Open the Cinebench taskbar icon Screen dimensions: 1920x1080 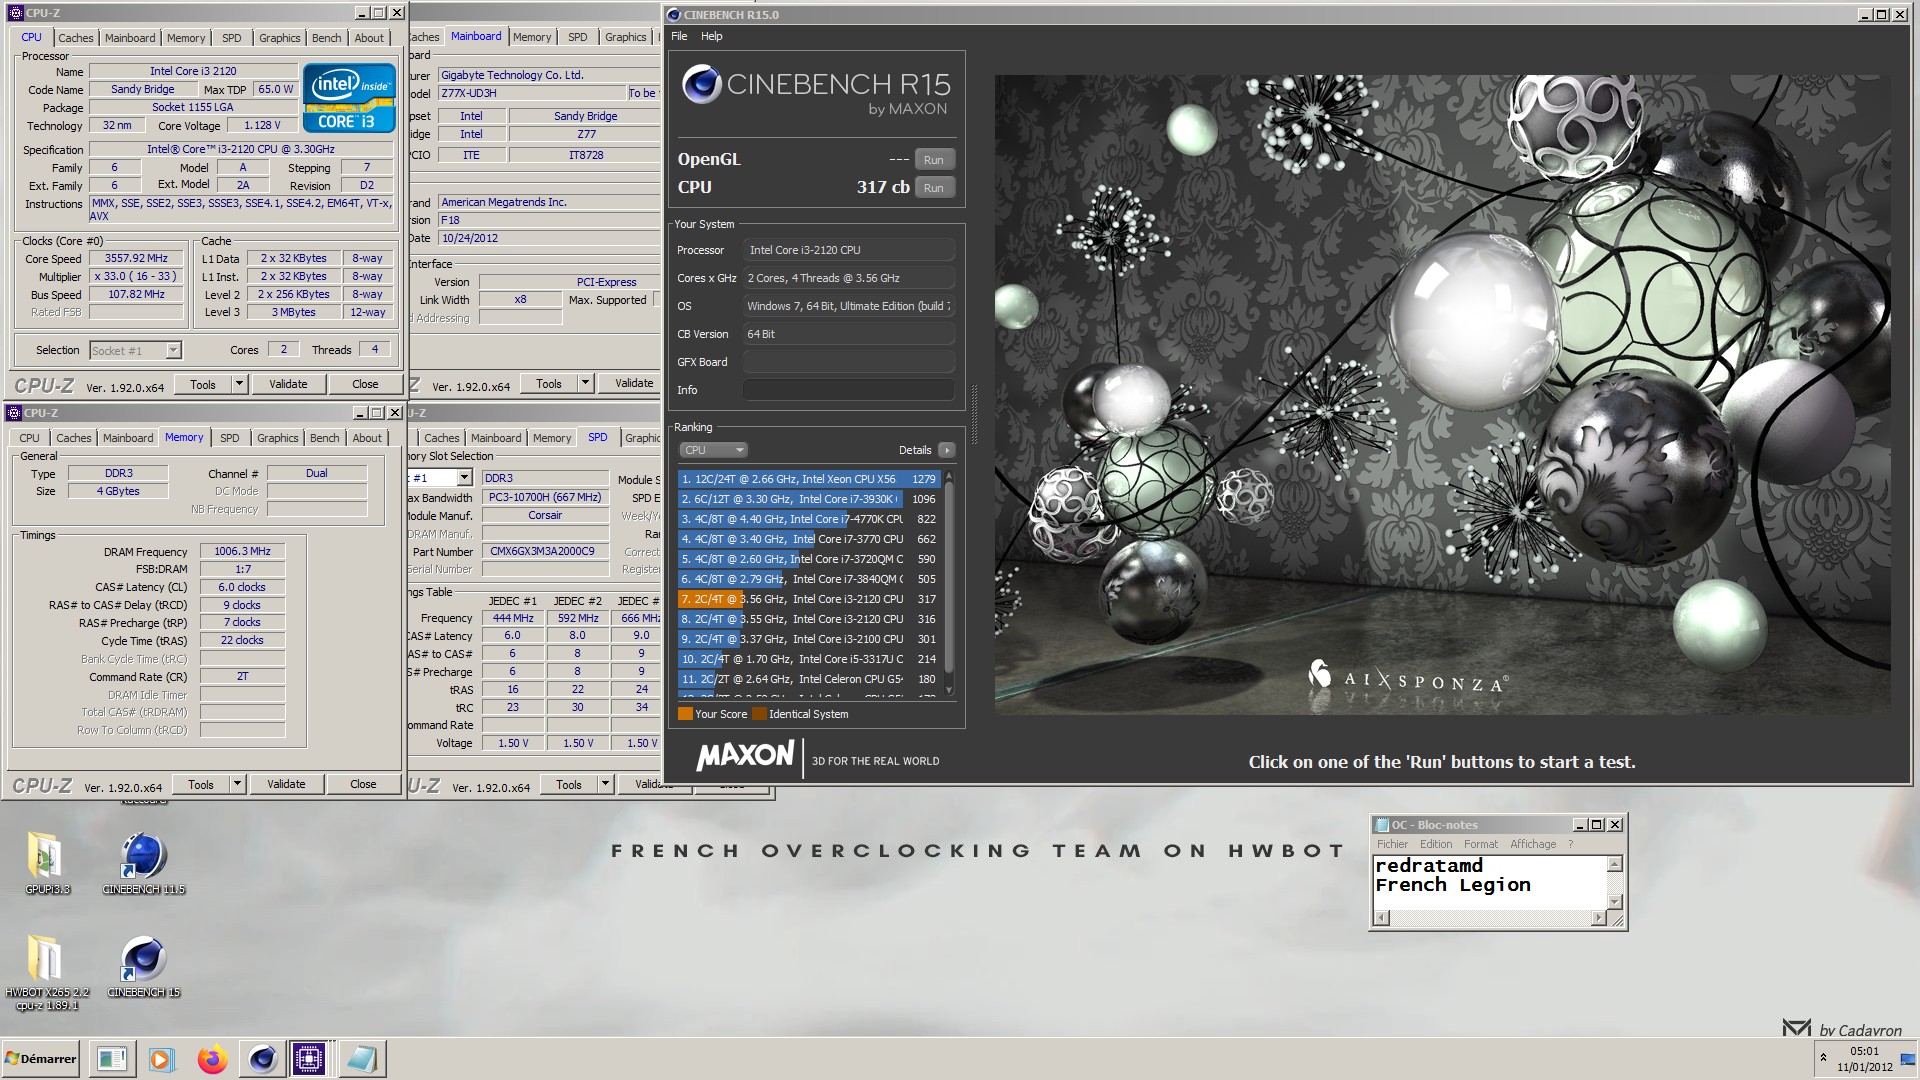[x=262, y=1058]
